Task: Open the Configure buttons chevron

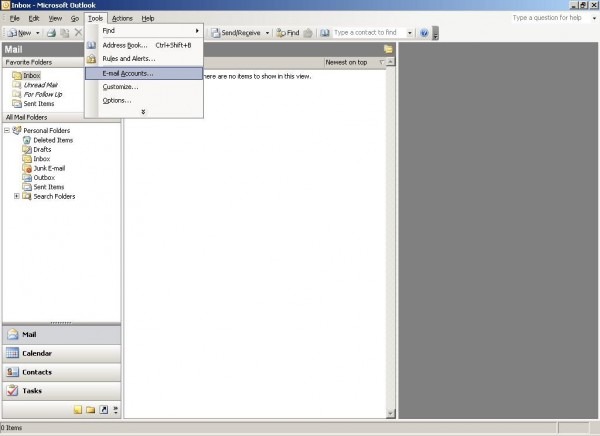Action: pyautogui.click(x=116, y=410)
